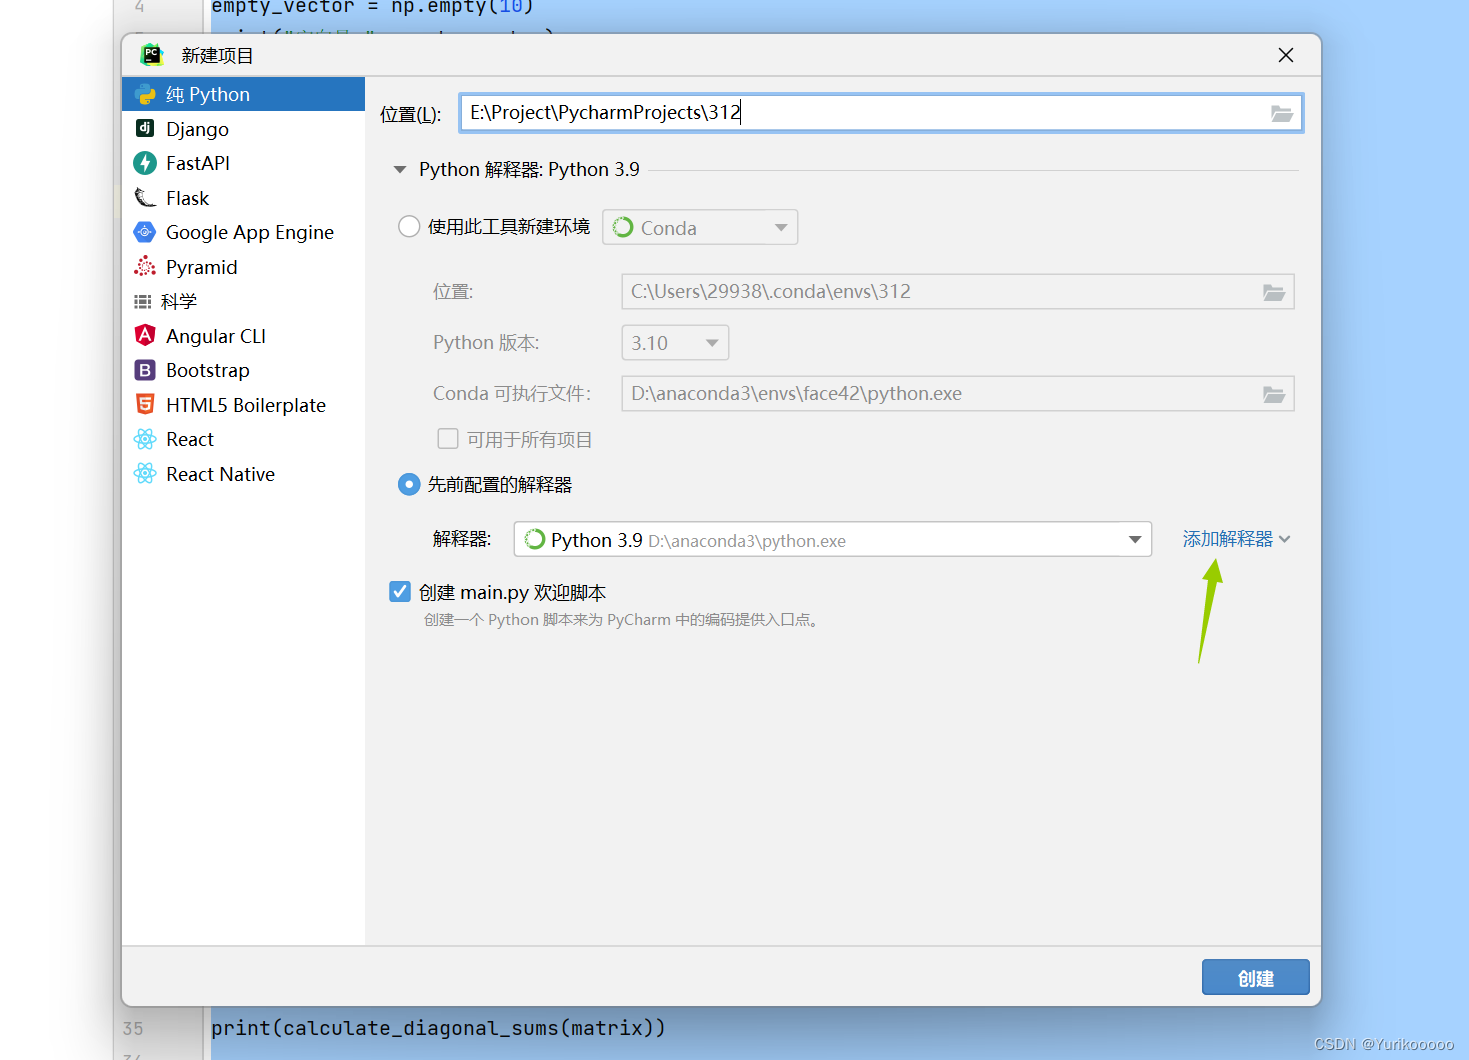1469x1060 pixels.
Task: Browse for the Conda executable file
Action: [x=1273, y=394]
